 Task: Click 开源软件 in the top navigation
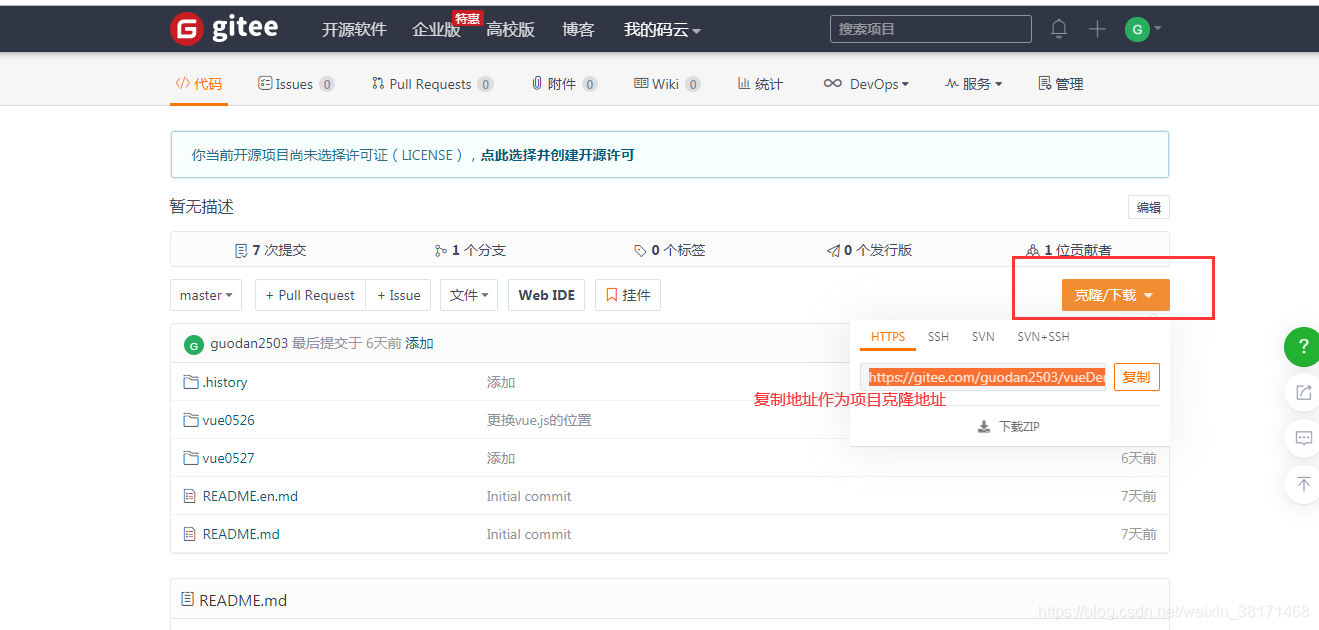354,30
